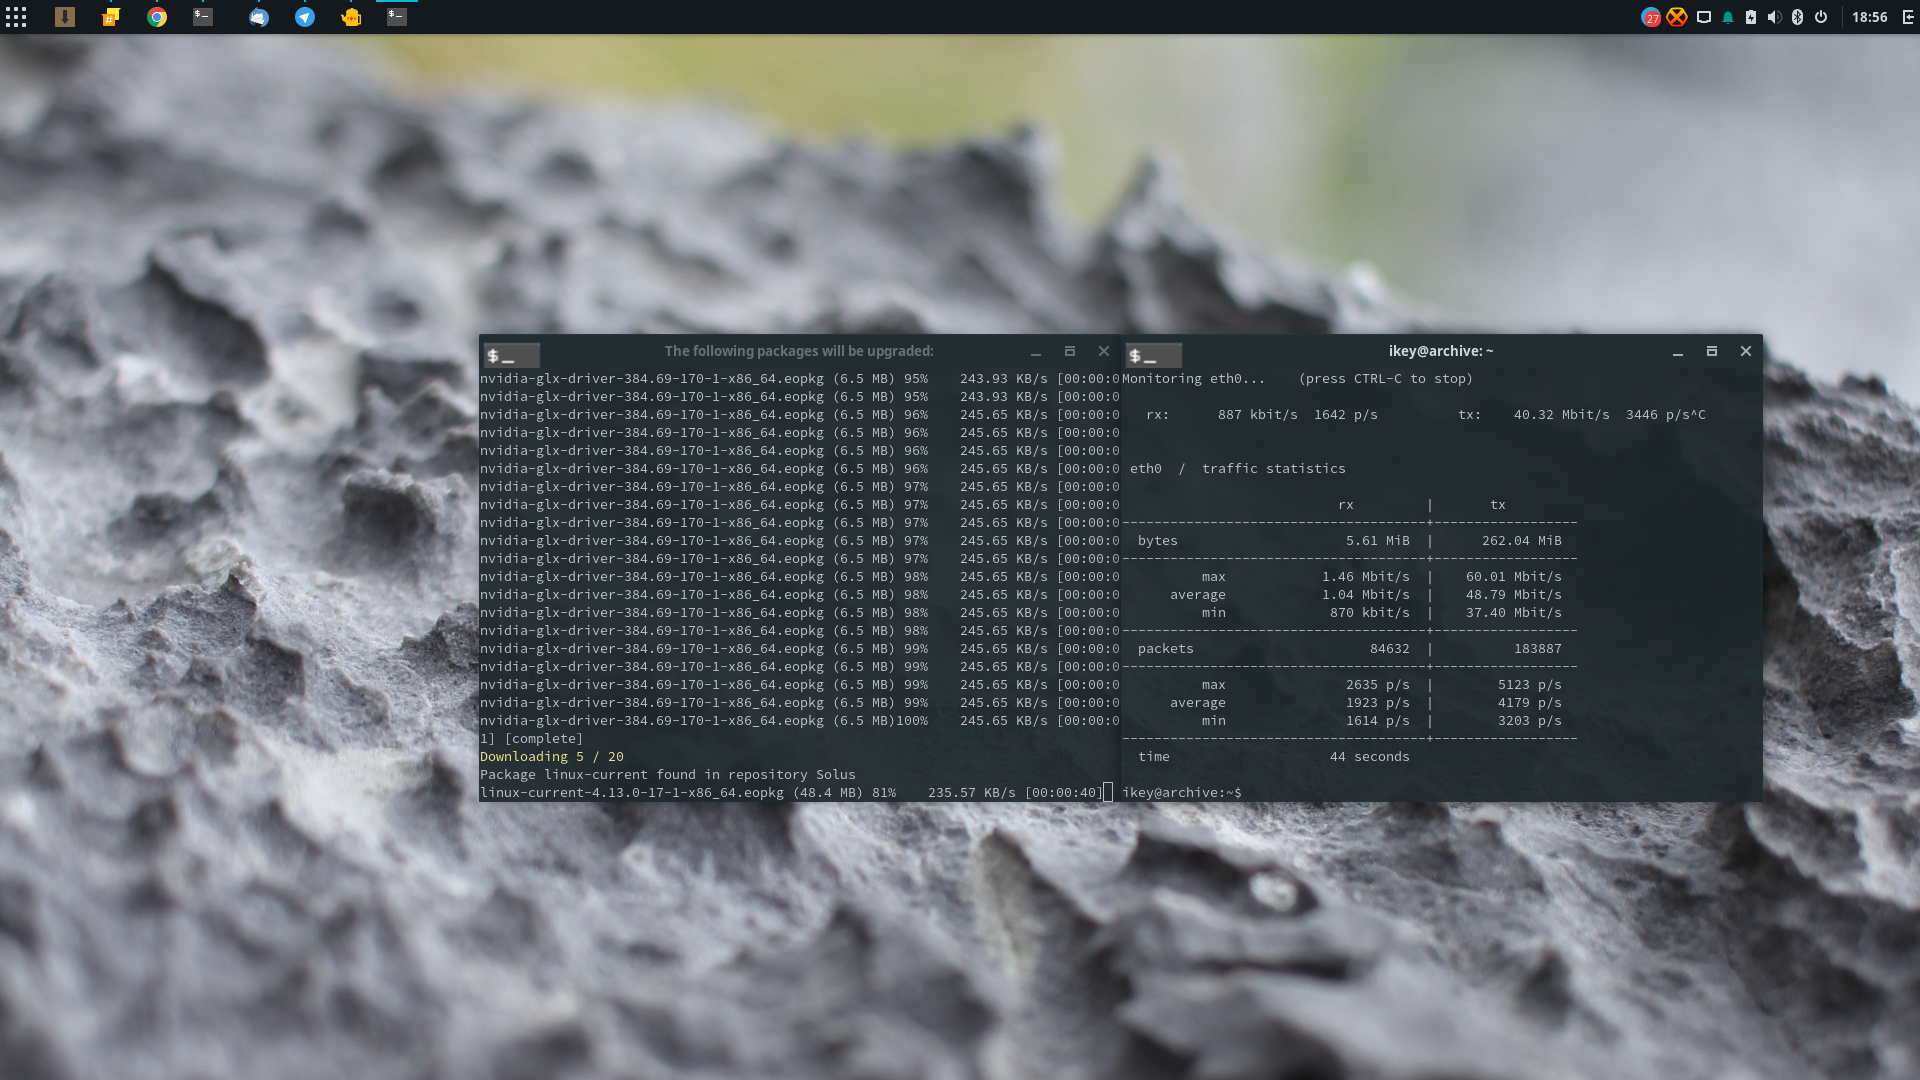Viewport: 1920px width, 1080px height.
Task: Click the '183887' tx packets value
Action: click(1538, 649)
